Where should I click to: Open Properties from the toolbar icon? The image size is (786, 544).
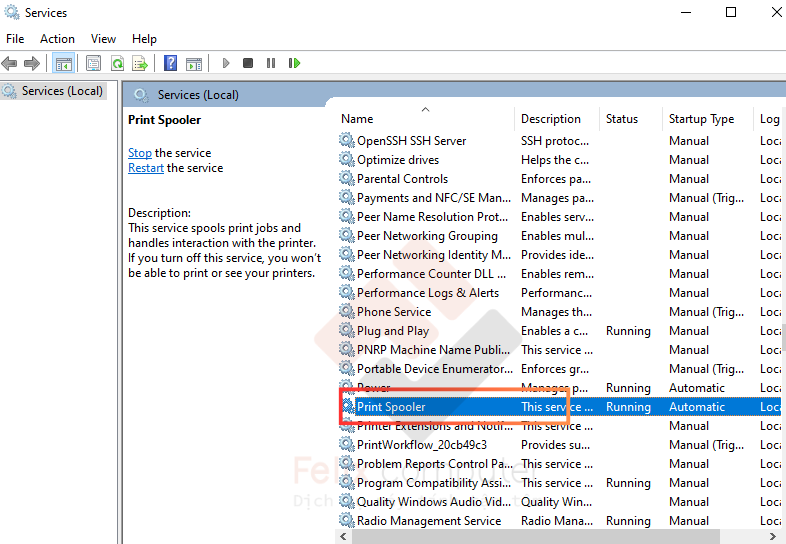[93, 63]
